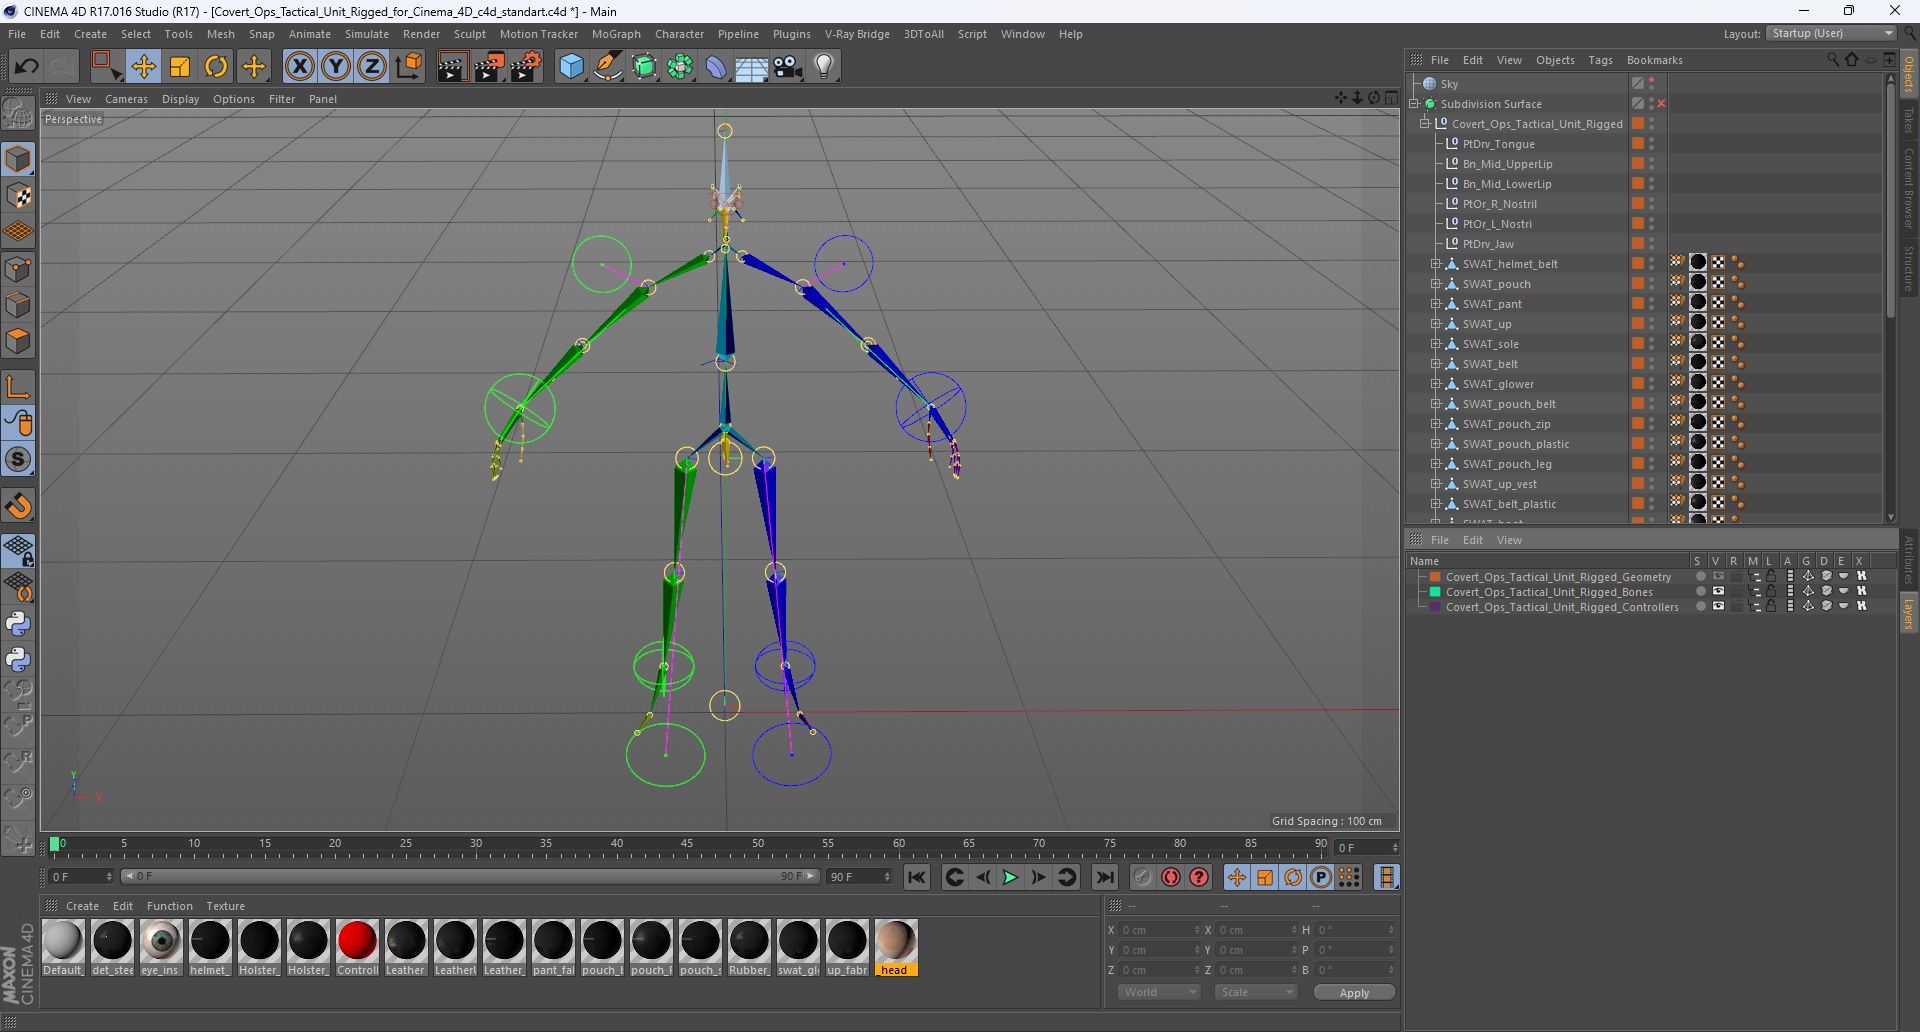Expand SWAT_glower object
The height and width of the screenshot is (1032, 1920).
[1435, 384]
